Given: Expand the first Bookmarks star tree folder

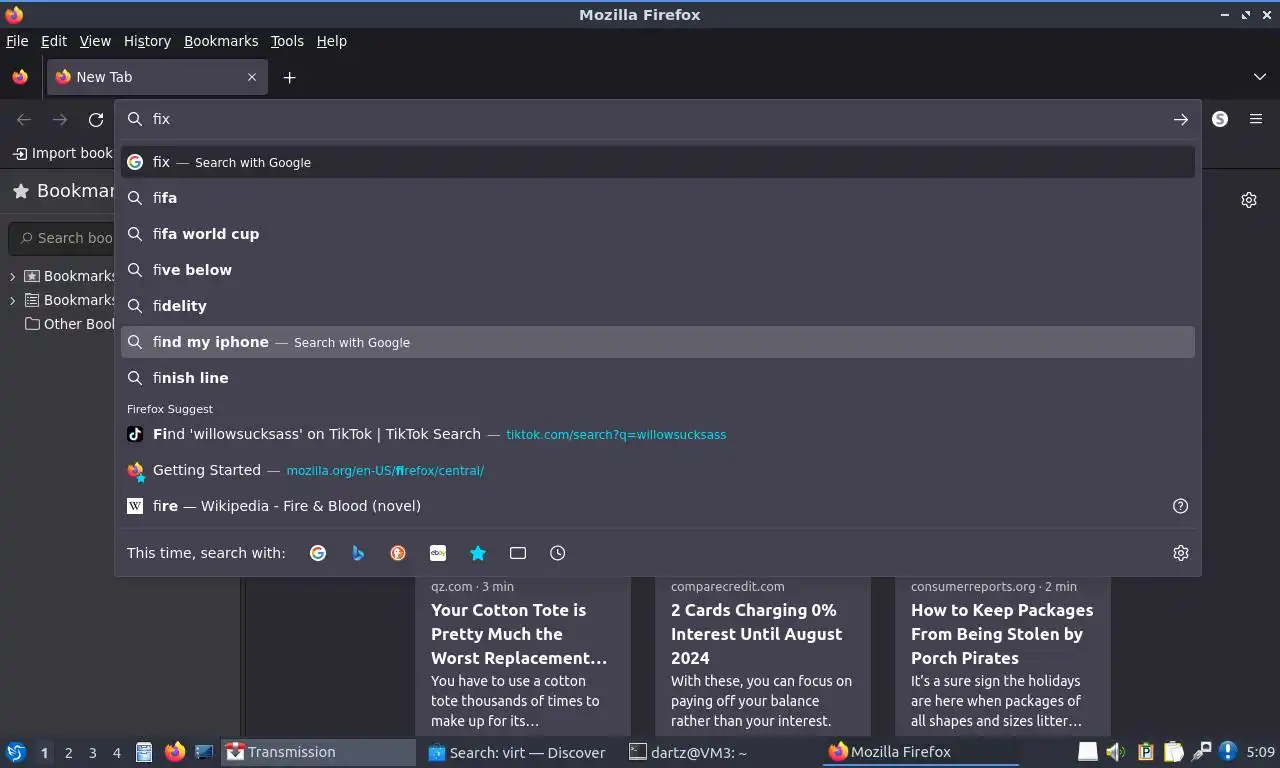Looking at the screenshot, I should [12, 276].
